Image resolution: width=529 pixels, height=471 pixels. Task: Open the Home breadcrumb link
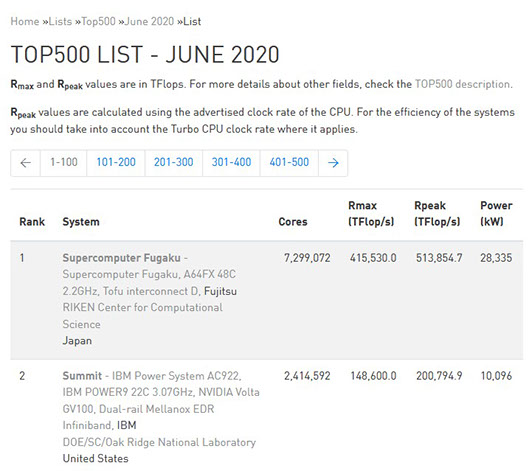click(x=25, y=22)
